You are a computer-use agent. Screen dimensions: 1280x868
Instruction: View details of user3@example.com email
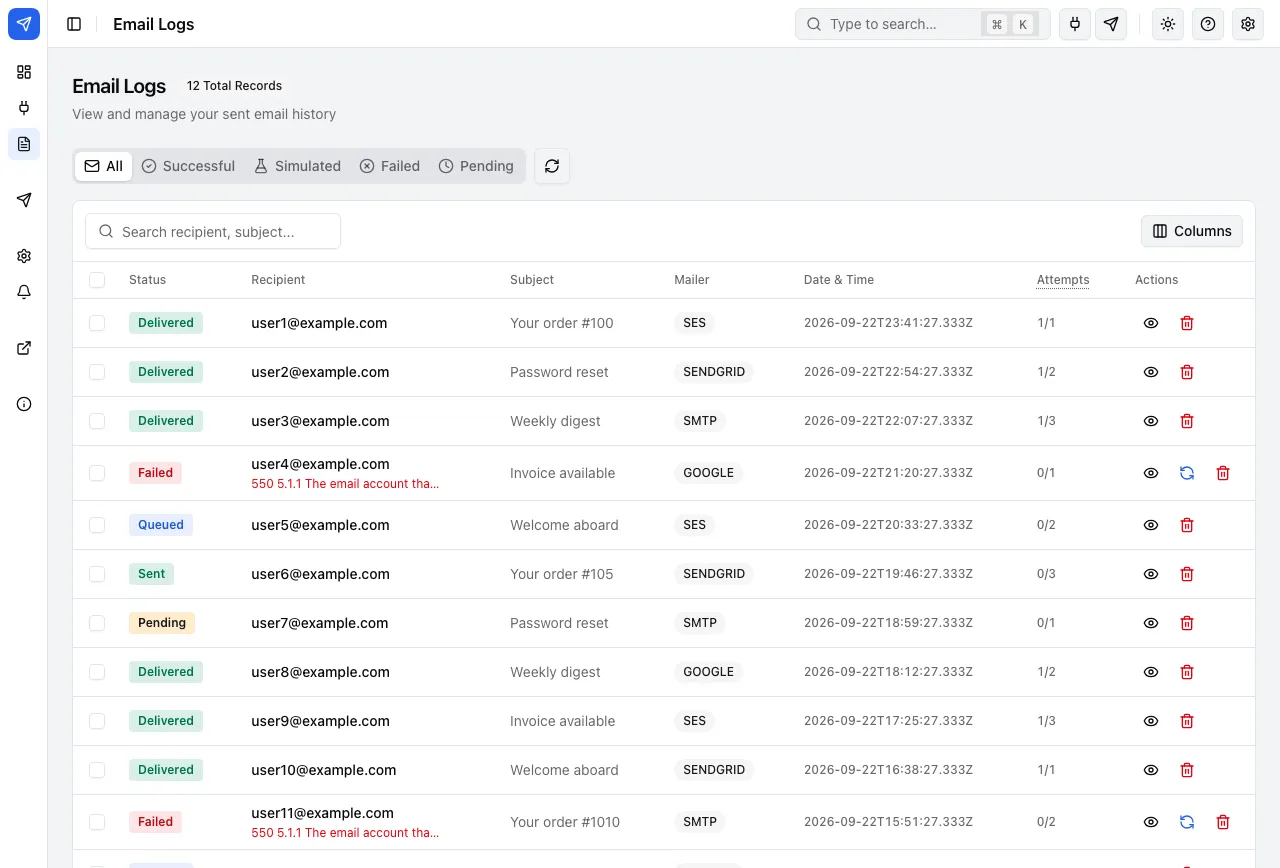[x=1151, y=421]
